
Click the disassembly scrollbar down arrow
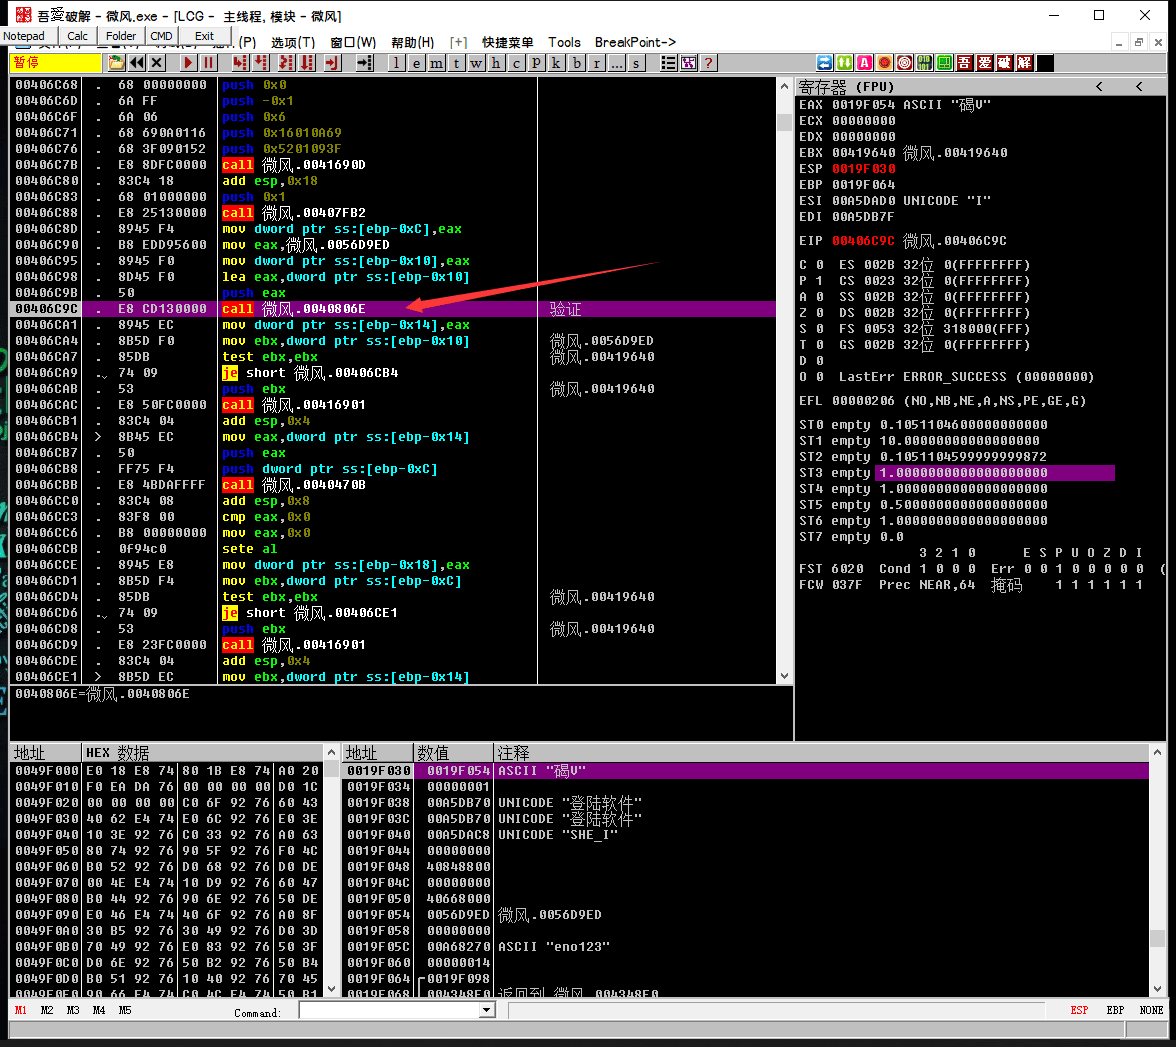coord(784,676)
